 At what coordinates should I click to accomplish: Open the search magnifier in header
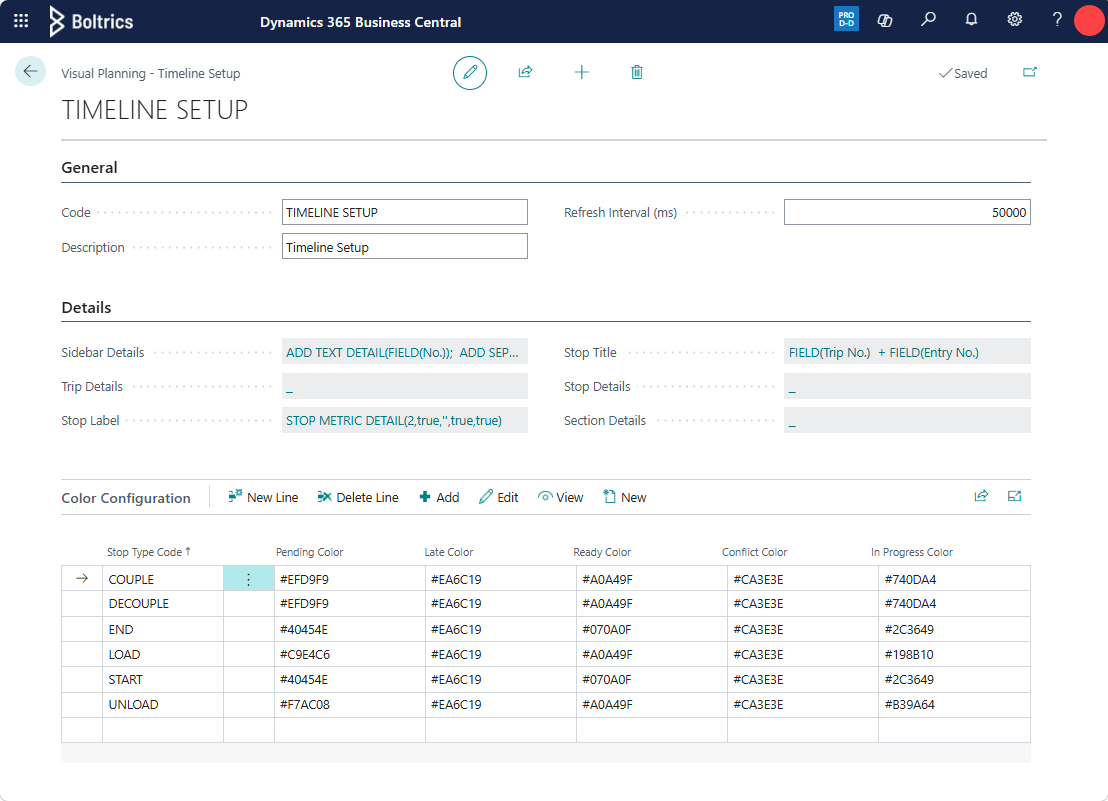(x=929, y=19)
